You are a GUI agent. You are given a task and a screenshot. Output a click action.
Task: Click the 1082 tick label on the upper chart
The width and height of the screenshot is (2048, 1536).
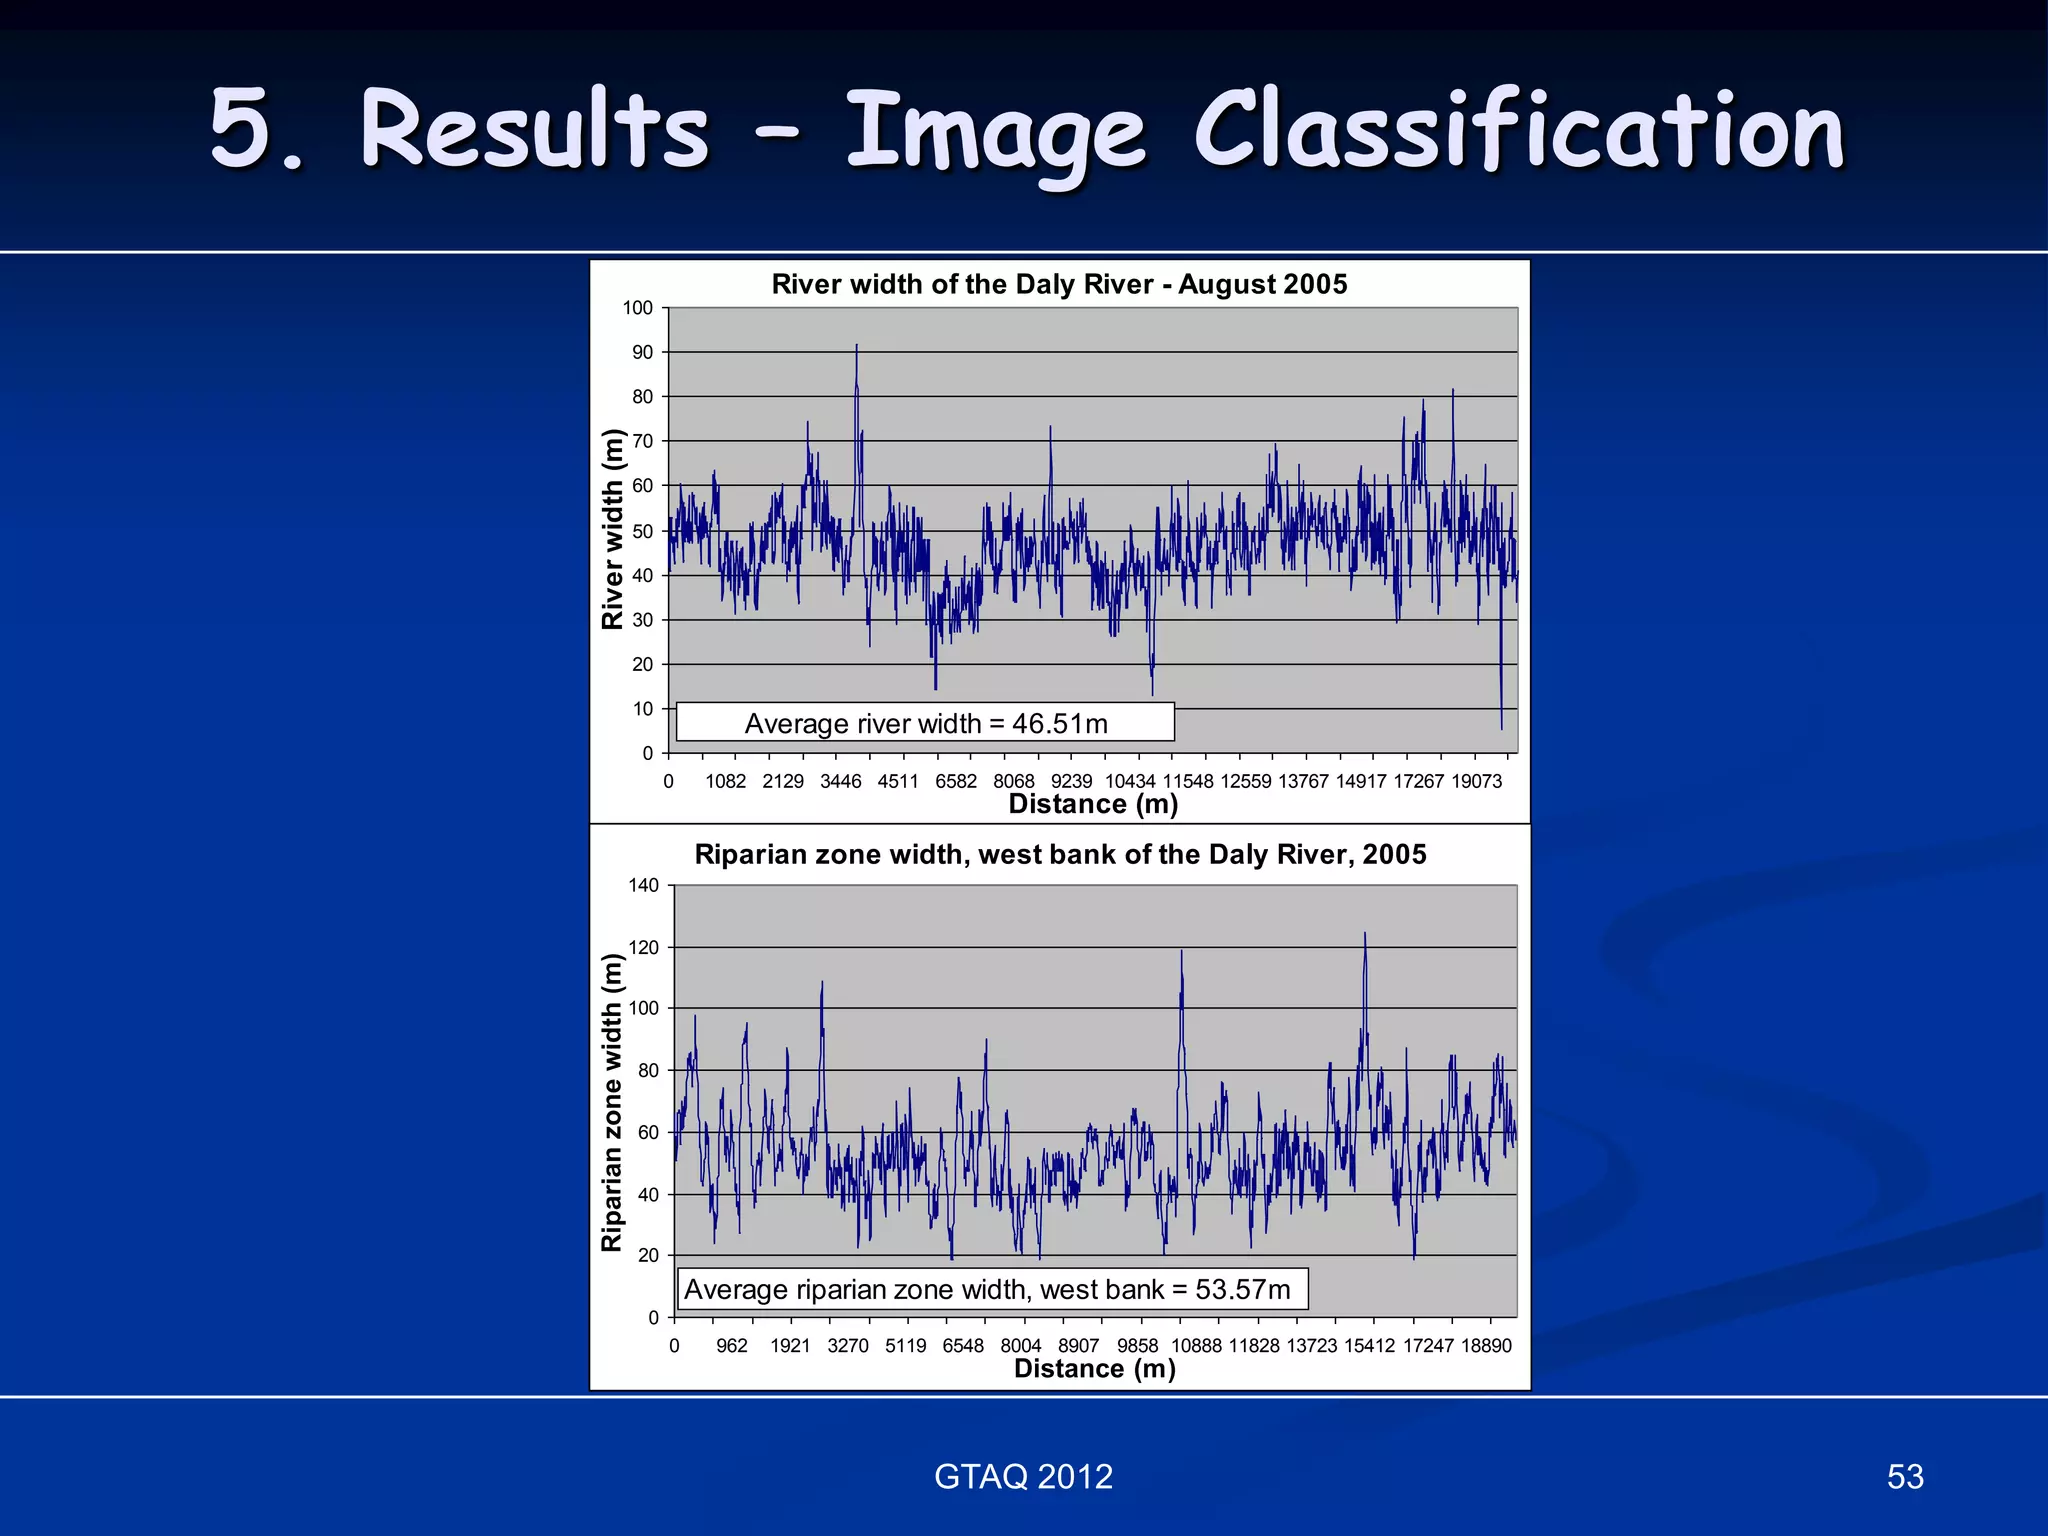[x=725, y=781]
